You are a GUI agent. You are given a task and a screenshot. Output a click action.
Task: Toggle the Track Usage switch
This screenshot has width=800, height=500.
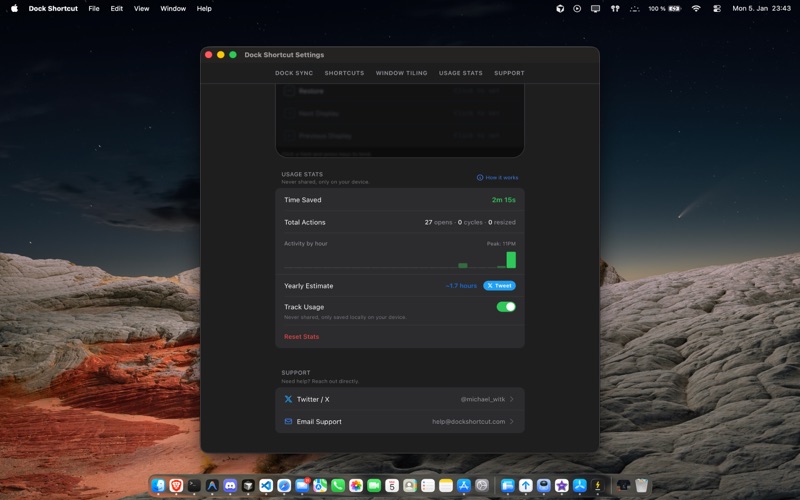click(506, 307)
